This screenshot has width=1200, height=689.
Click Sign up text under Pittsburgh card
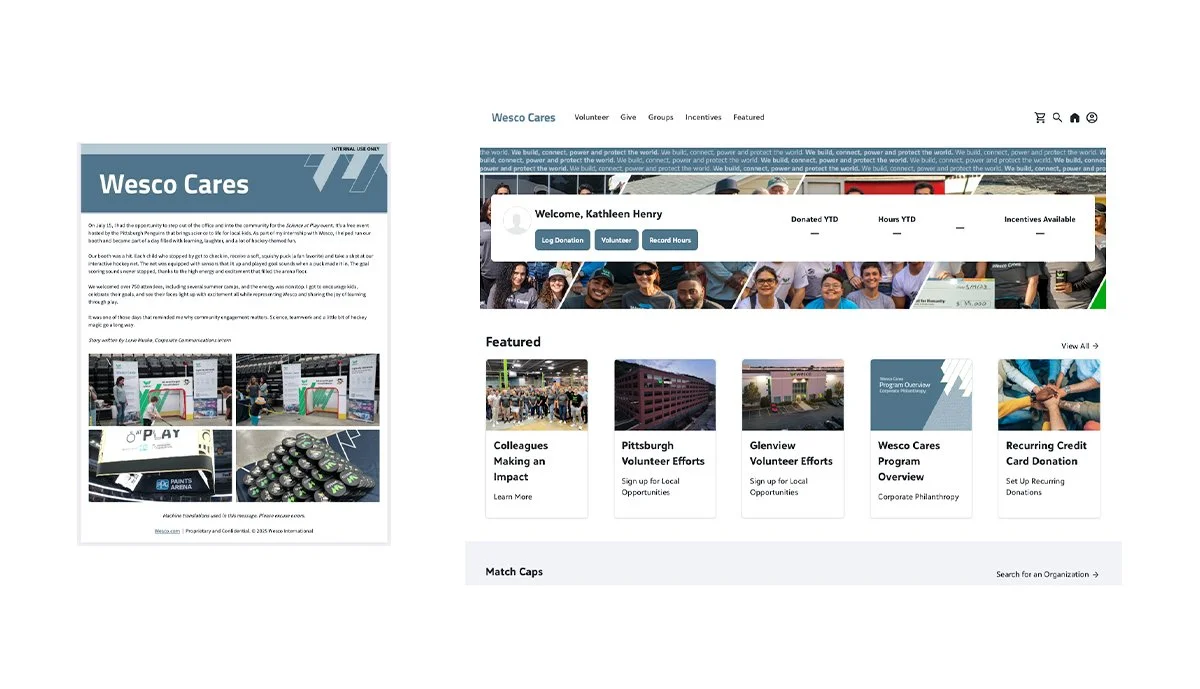tap(651, 487)
